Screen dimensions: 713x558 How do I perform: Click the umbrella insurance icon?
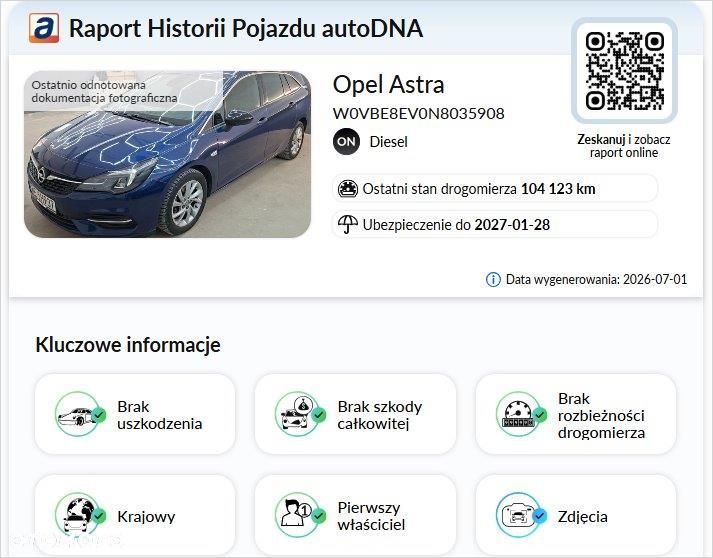(348, 224)
